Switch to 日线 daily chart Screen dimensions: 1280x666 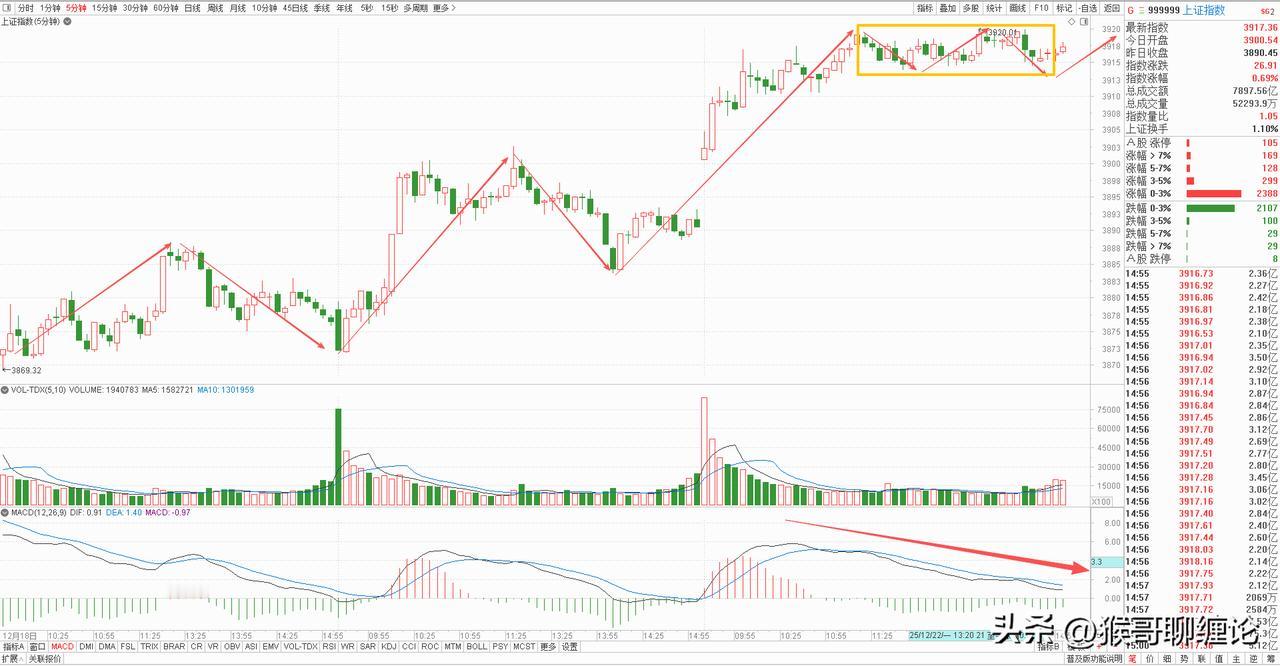(192, 8)
